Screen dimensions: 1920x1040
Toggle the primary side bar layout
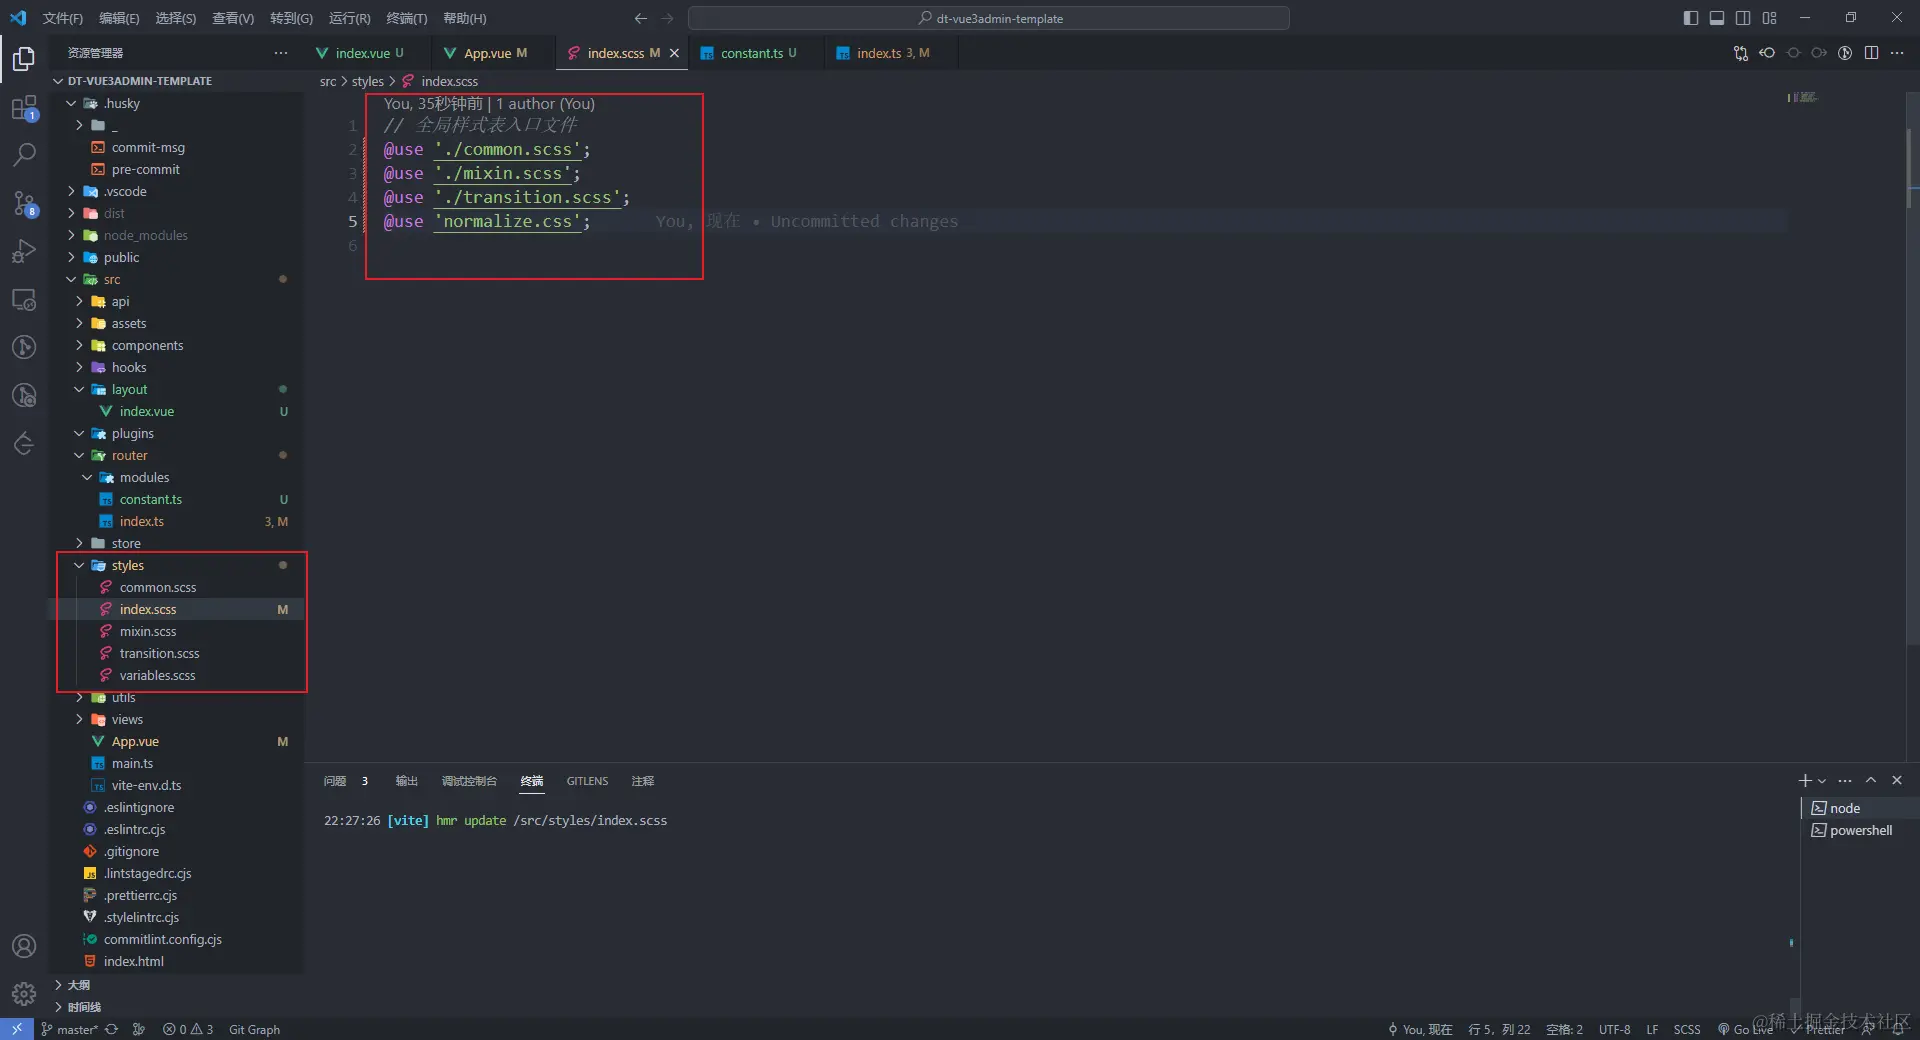1691,18
